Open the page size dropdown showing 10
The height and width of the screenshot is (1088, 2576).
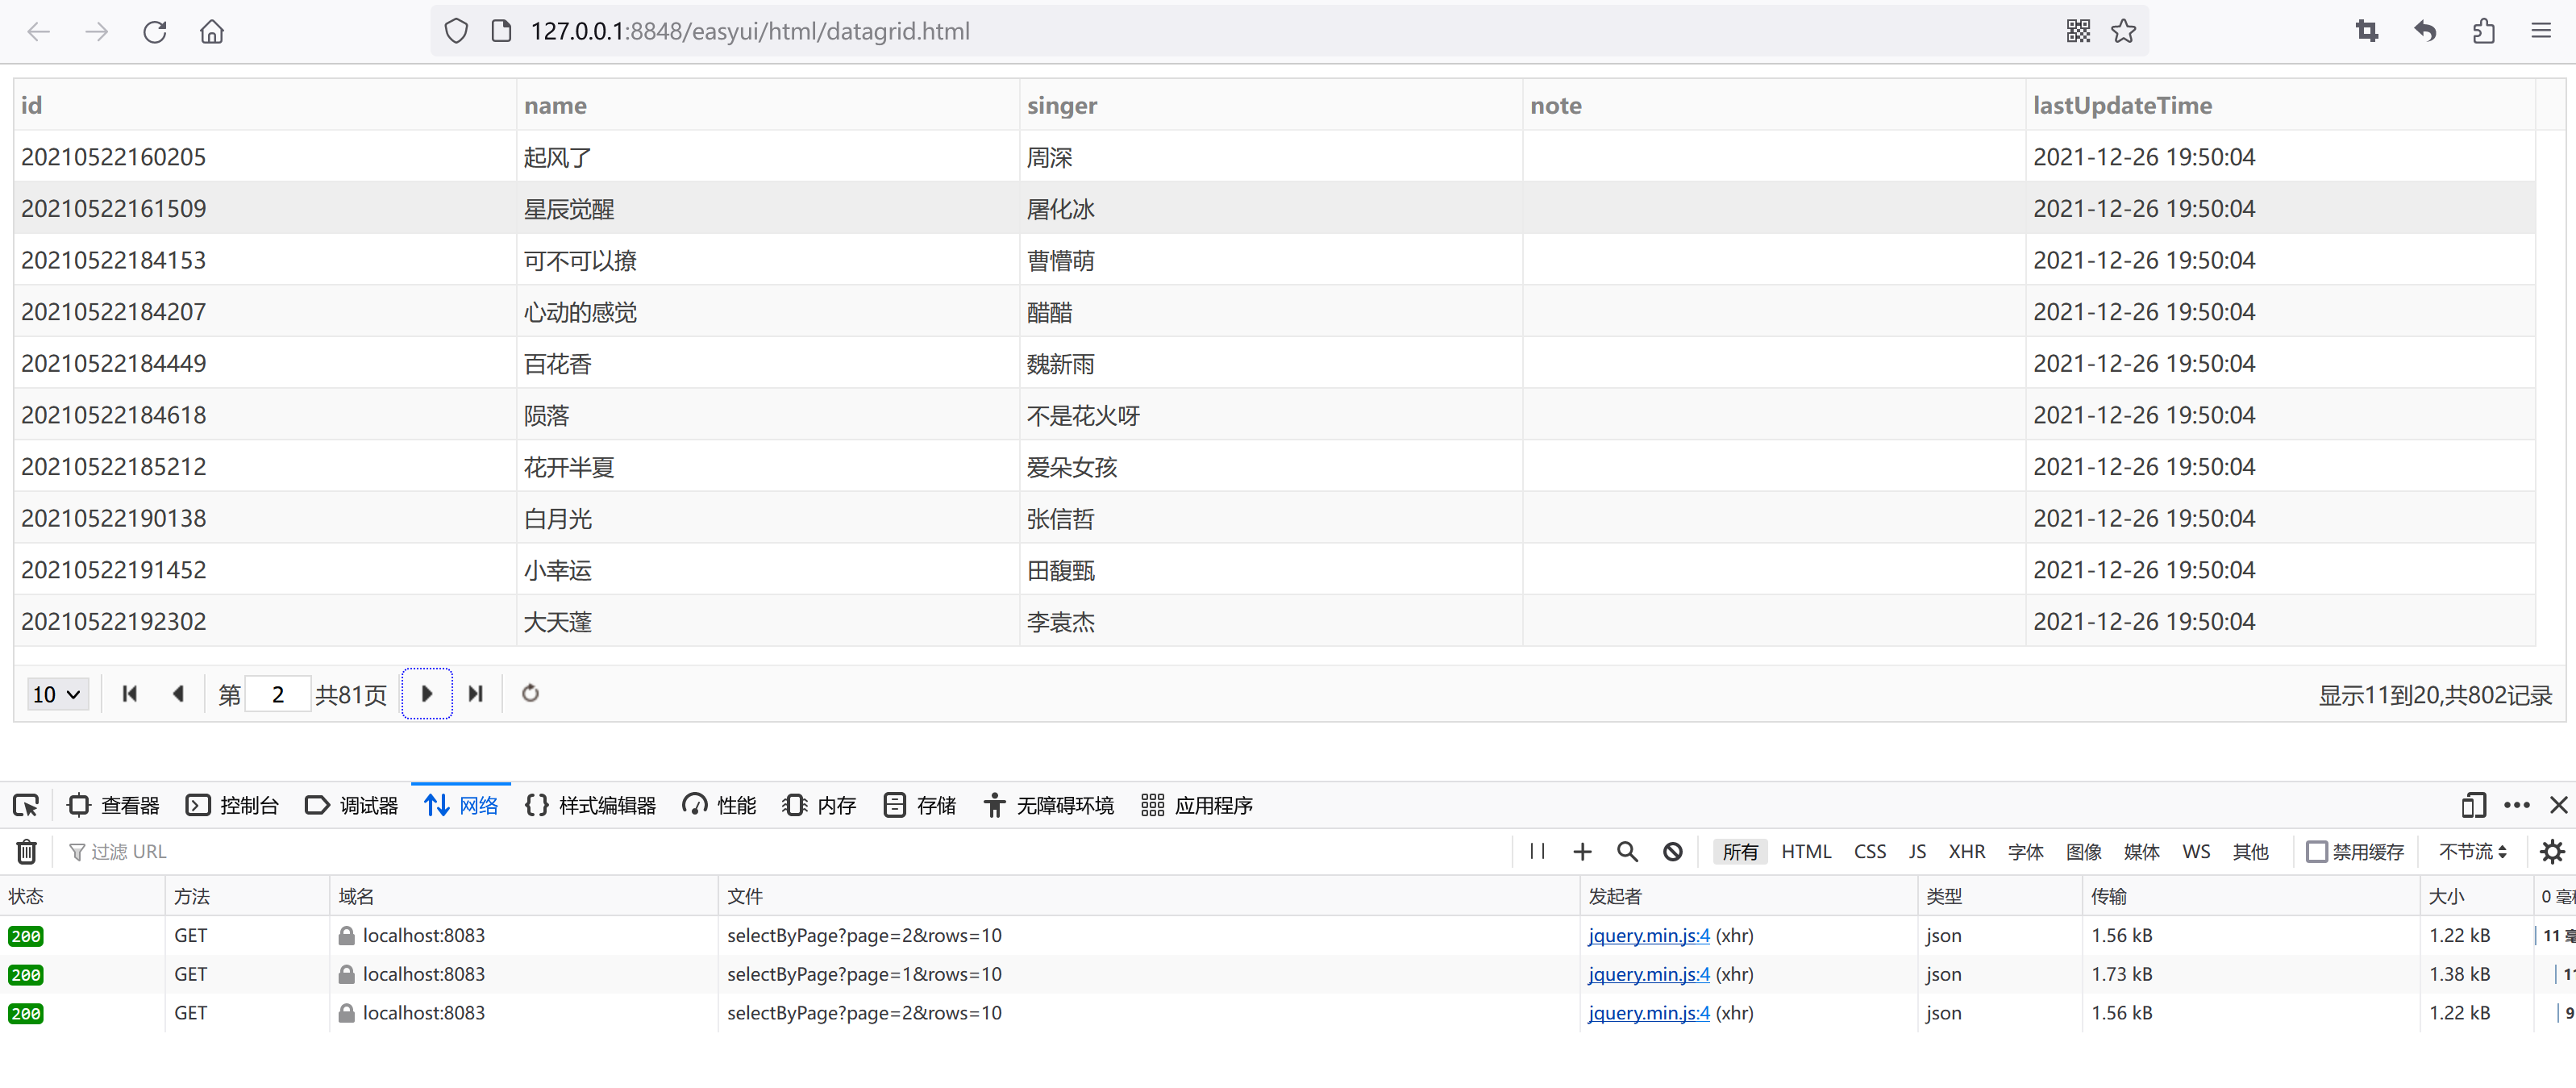pos(57,694)
